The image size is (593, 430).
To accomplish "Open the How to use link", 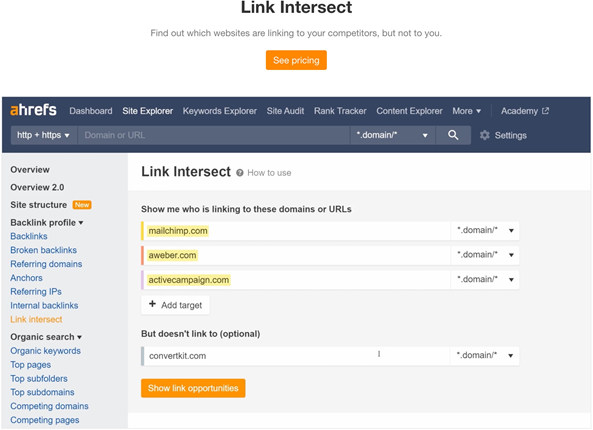I will [269, 173].
